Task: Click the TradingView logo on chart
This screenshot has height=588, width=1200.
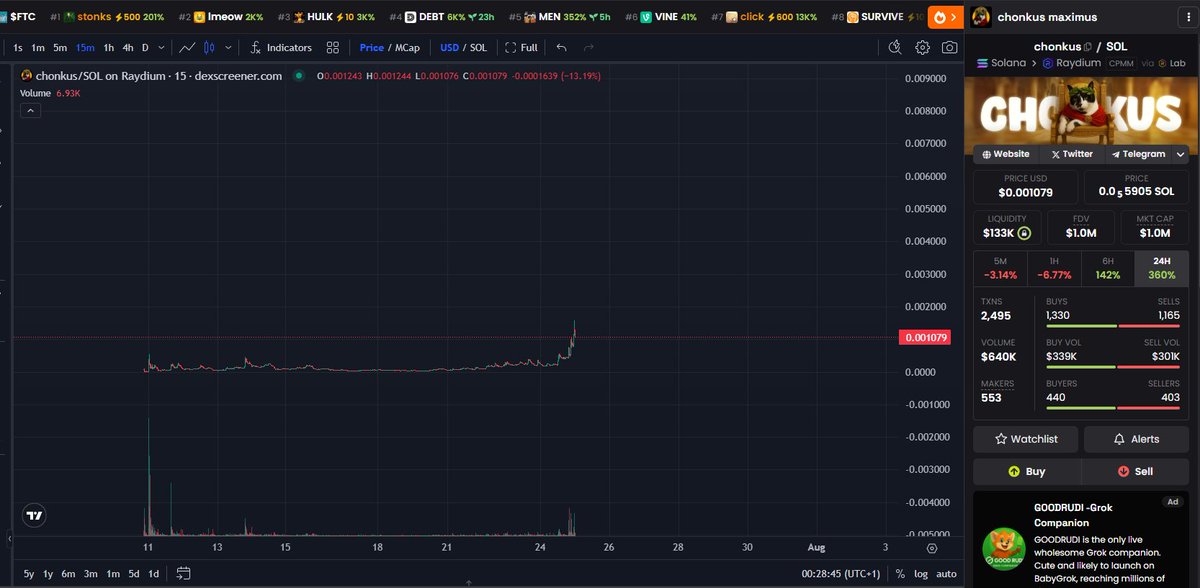Action: 34,516
